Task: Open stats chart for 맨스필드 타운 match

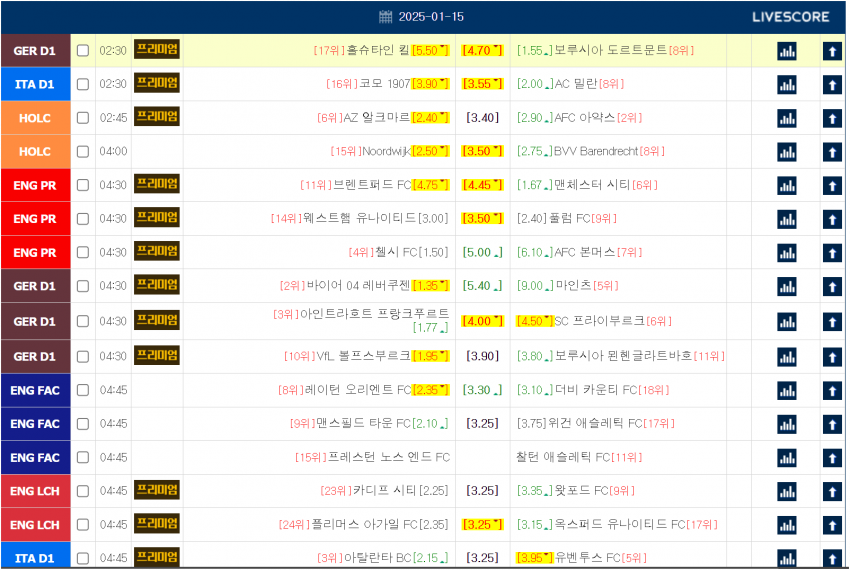Action: tap(787, 424)
